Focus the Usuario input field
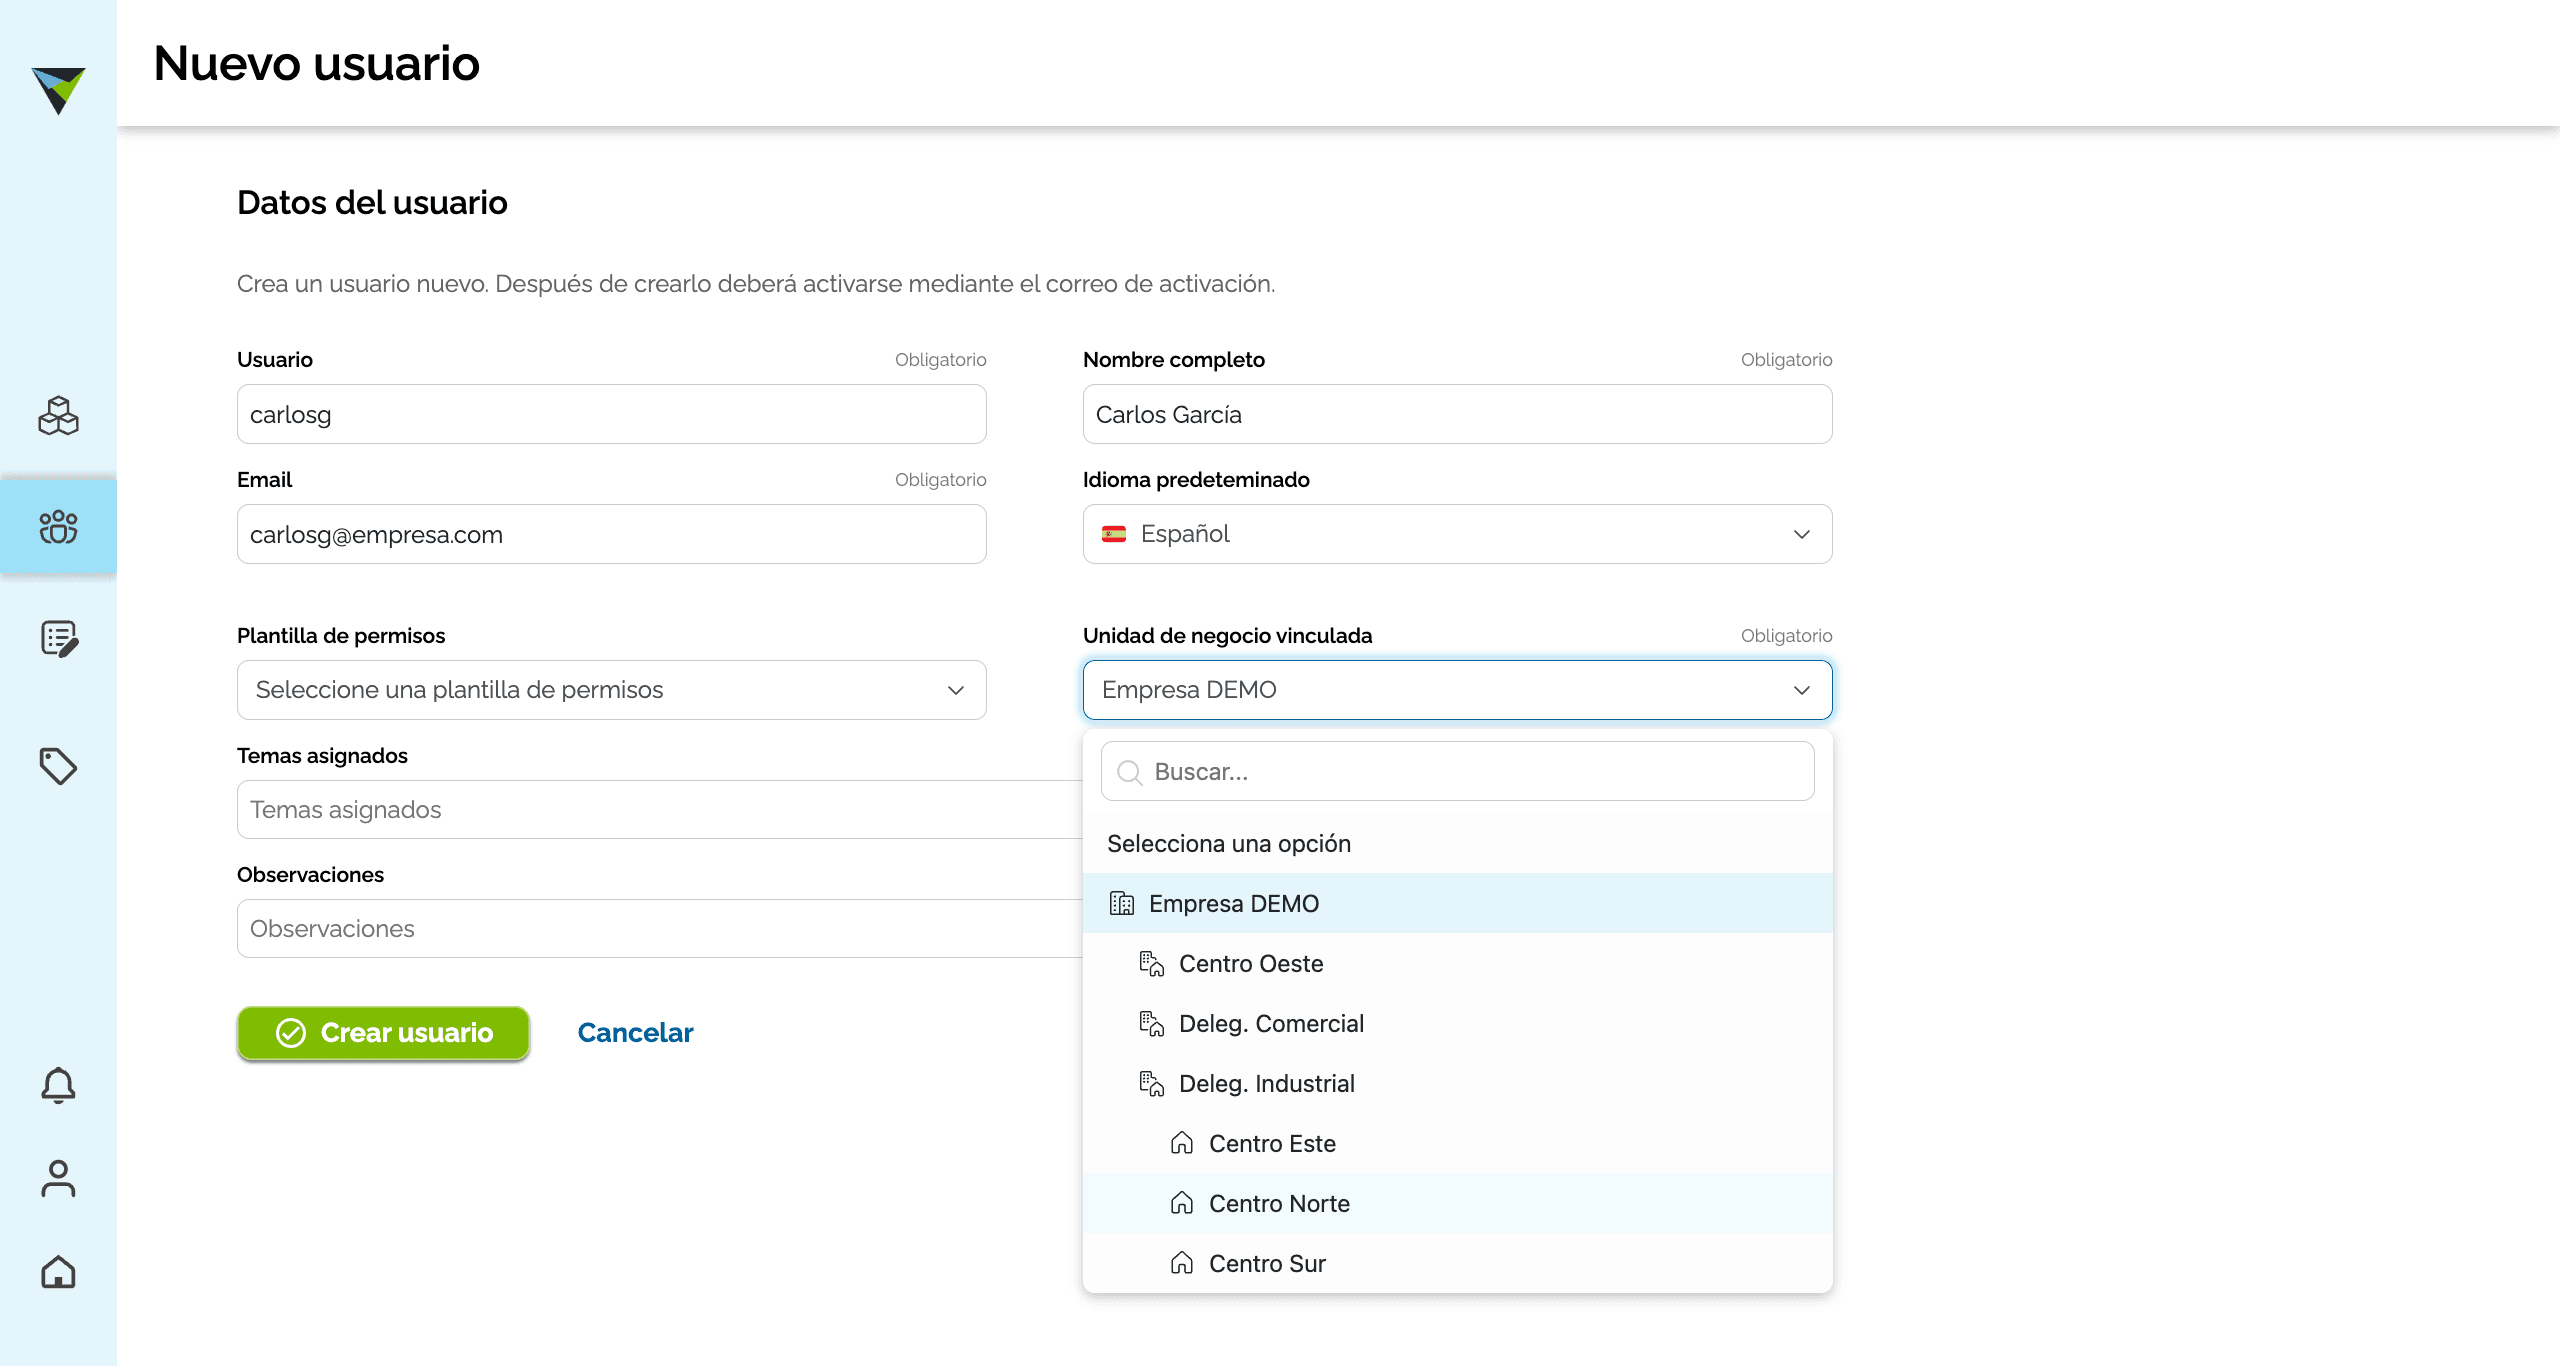The width and height of the screenshot is (2560, 1366). [611, 414]
